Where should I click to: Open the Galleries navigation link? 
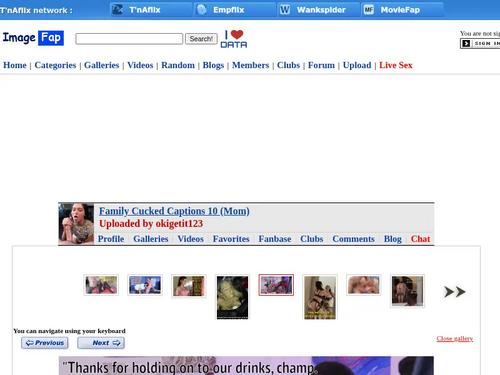pos(102,65)
